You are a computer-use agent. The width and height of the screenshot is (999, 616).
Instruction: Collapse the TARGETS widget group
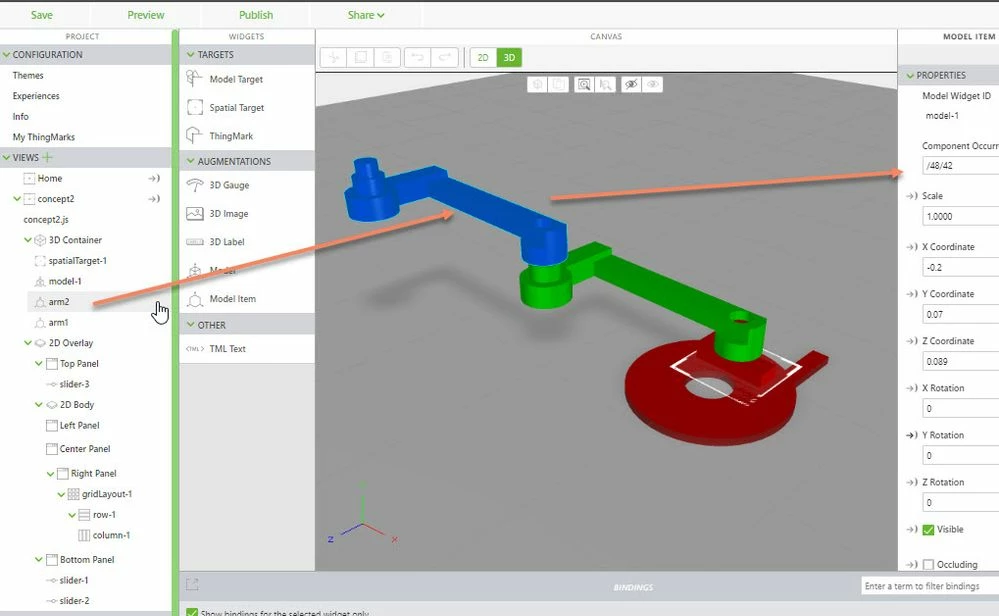click(190, 55)
